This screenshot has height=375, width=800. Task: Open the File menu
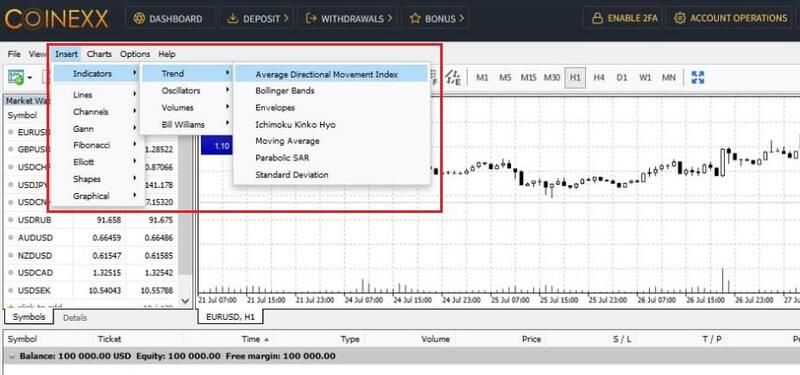click(x=14, y=54)
